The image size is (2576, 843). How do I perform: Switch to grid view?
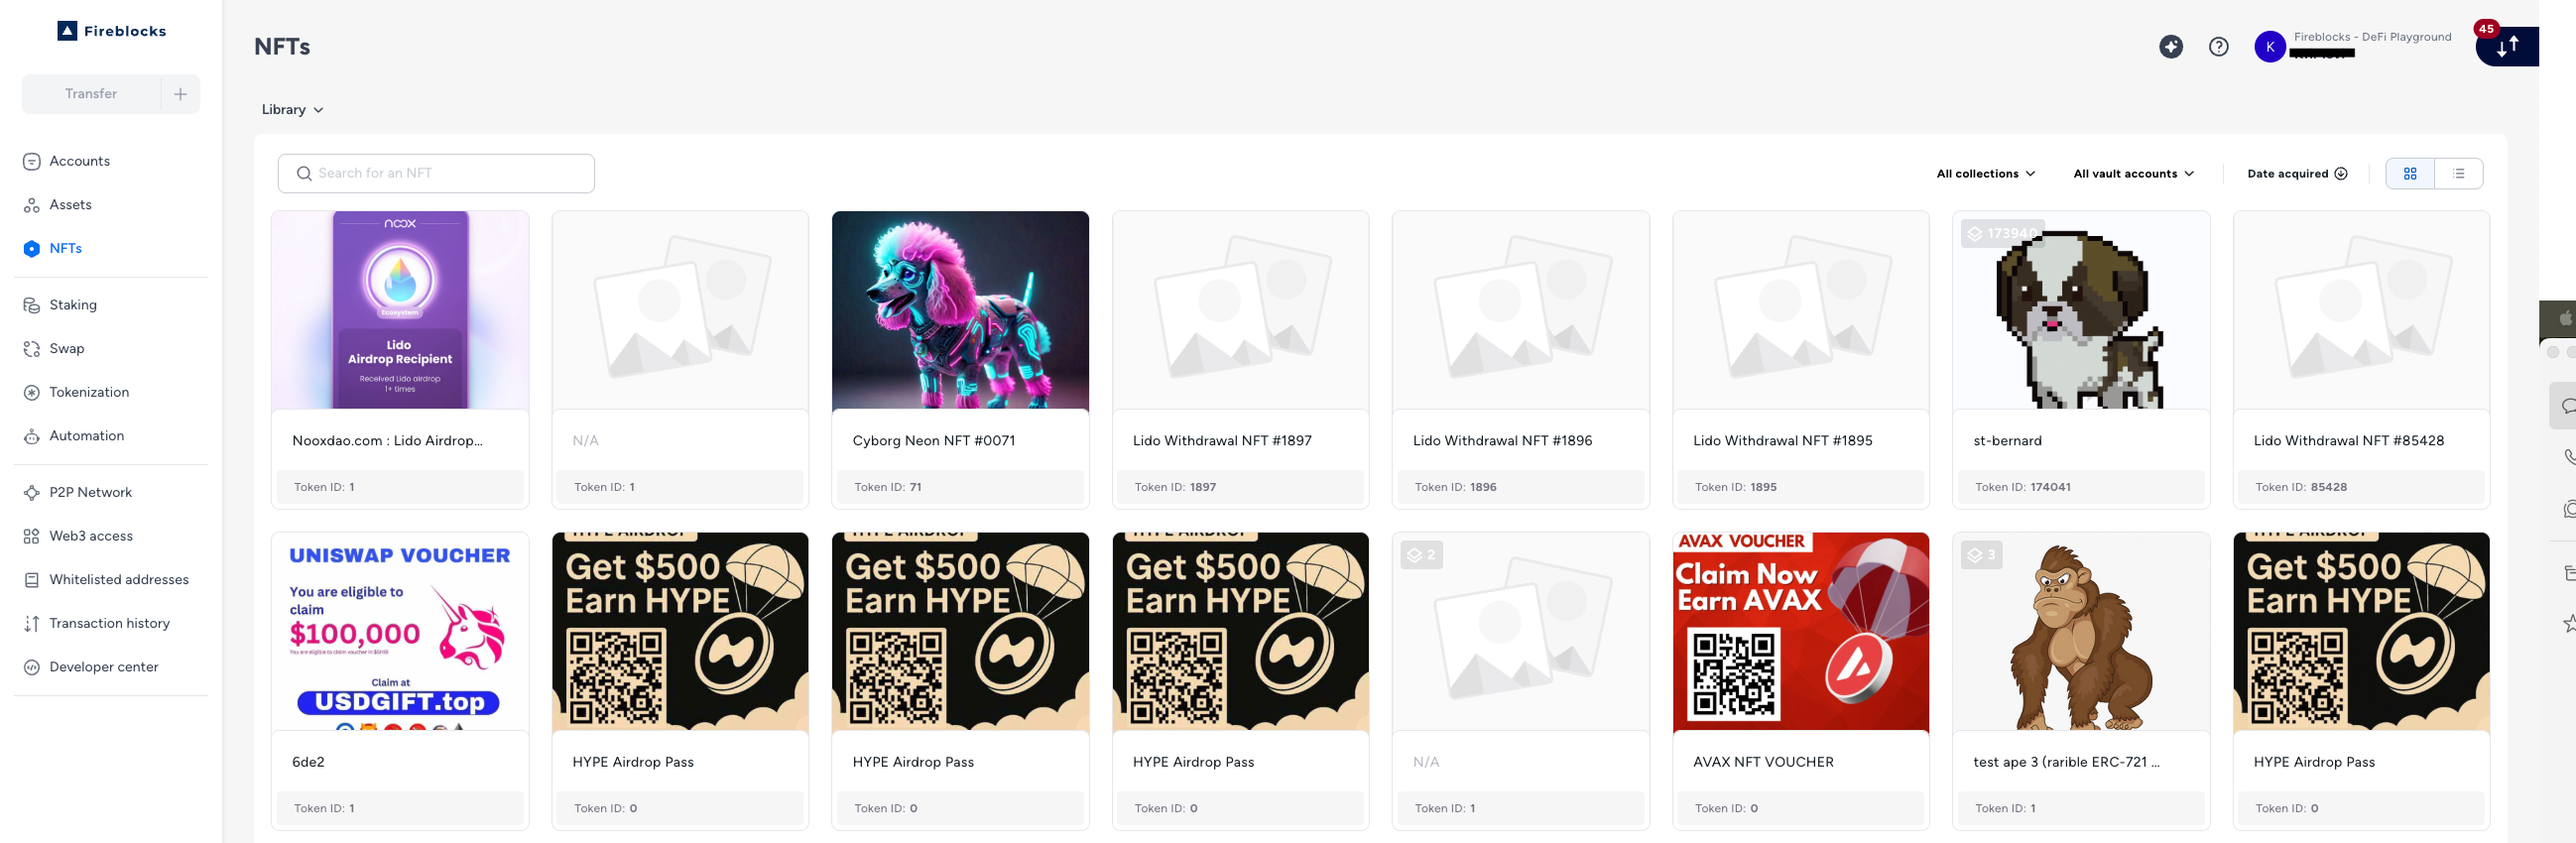pyautogui.click(x=2410, y=174)
